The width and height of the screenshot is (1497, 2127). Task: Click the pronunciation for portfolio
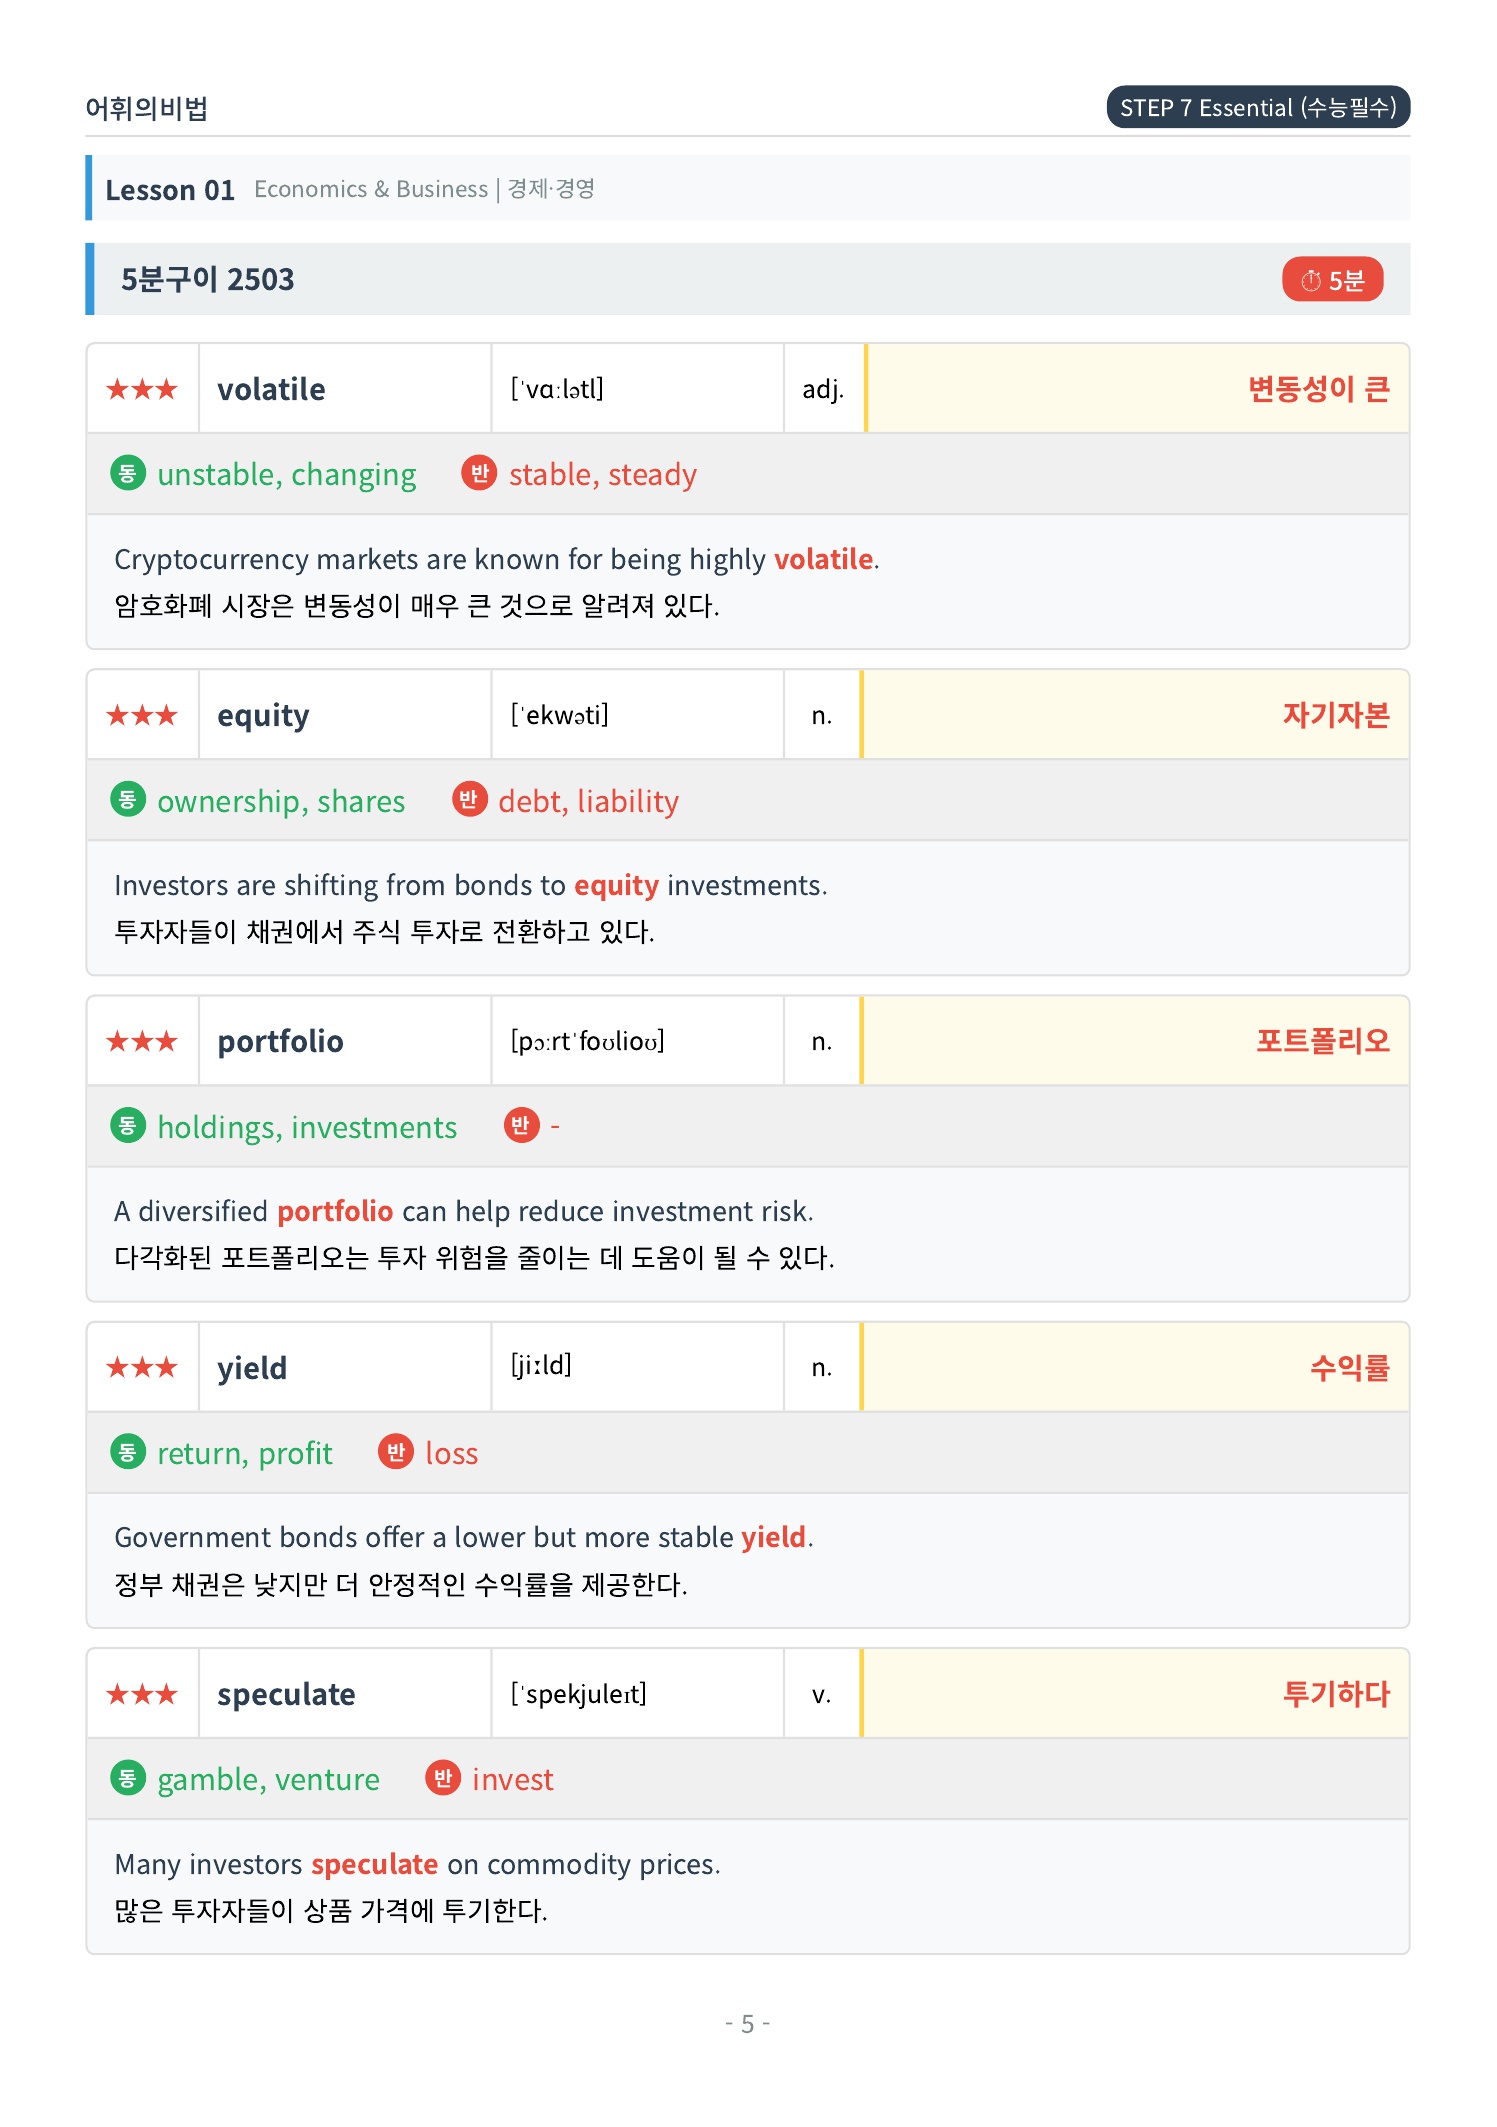(587, 1041)
